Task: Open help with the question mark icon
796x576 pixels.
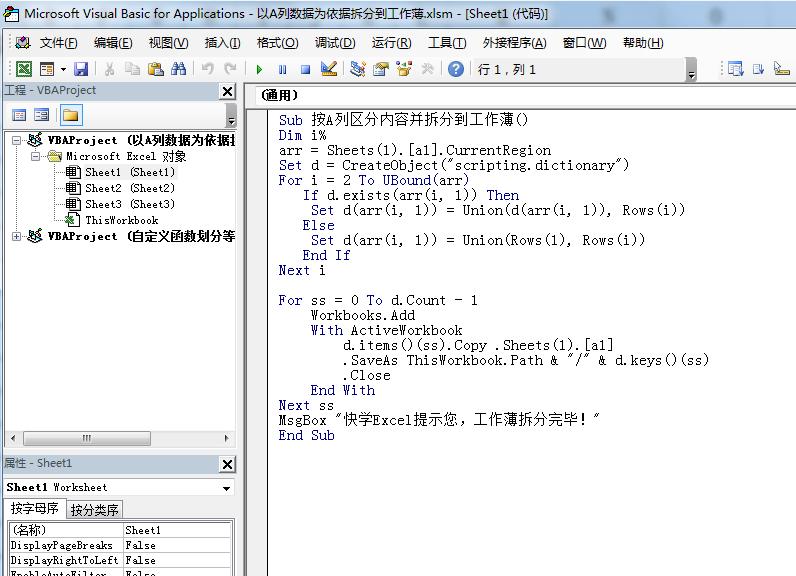Action: coord(456,69)
